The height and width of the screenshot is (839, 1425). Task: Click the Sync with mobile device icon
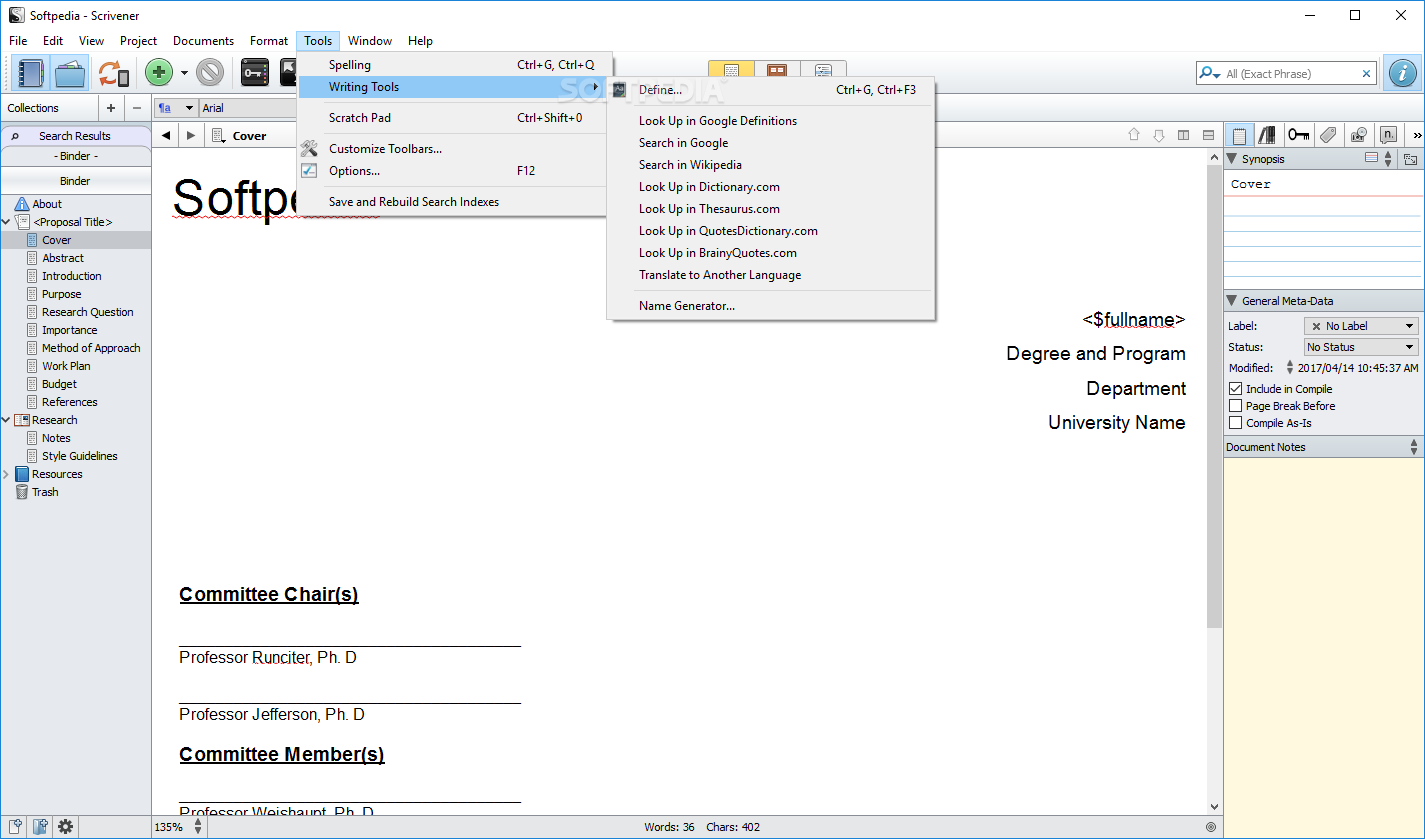(x=114, y=73)
